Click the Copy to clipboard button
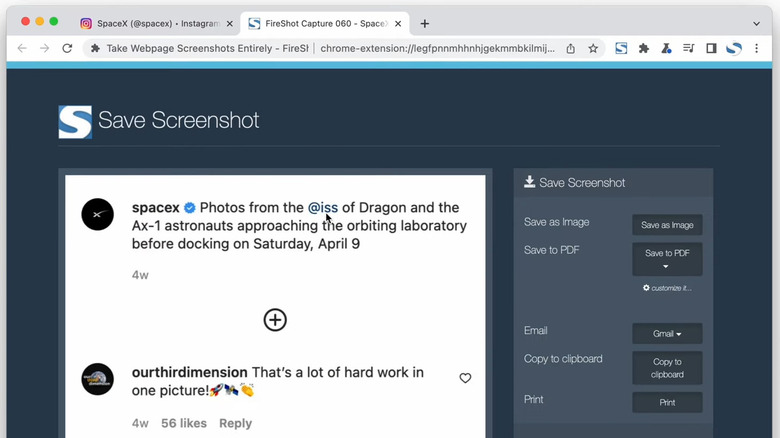The image size is (780, 438). pos(667,368)
